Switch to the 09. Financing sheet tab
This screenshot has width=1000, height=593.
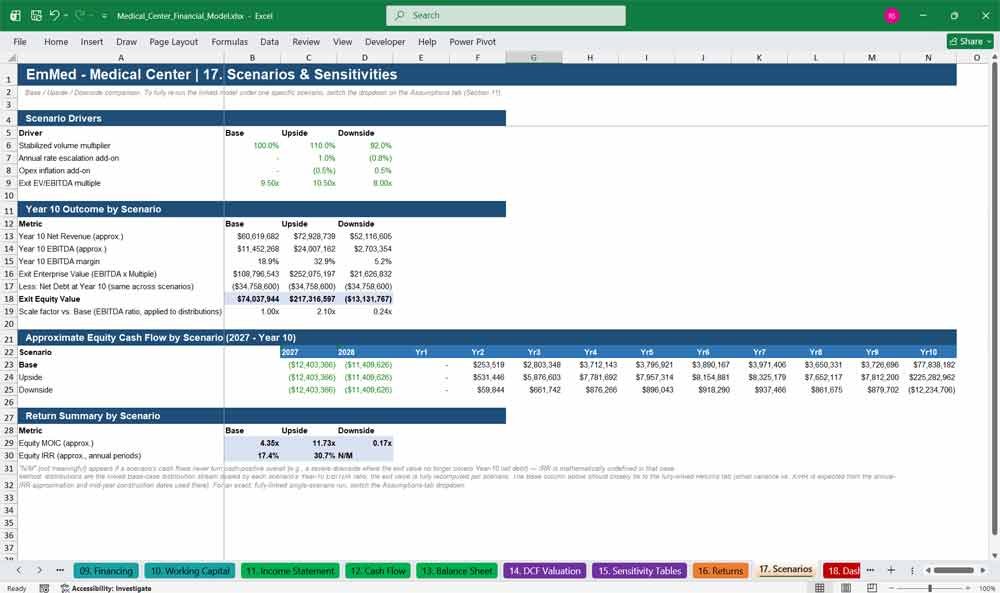[x=106, y=571]
